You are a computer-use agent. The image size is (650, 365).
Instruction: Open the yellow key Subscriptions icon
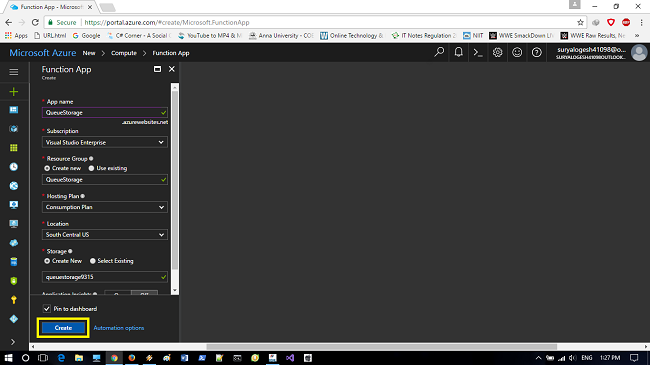point(14,300)
